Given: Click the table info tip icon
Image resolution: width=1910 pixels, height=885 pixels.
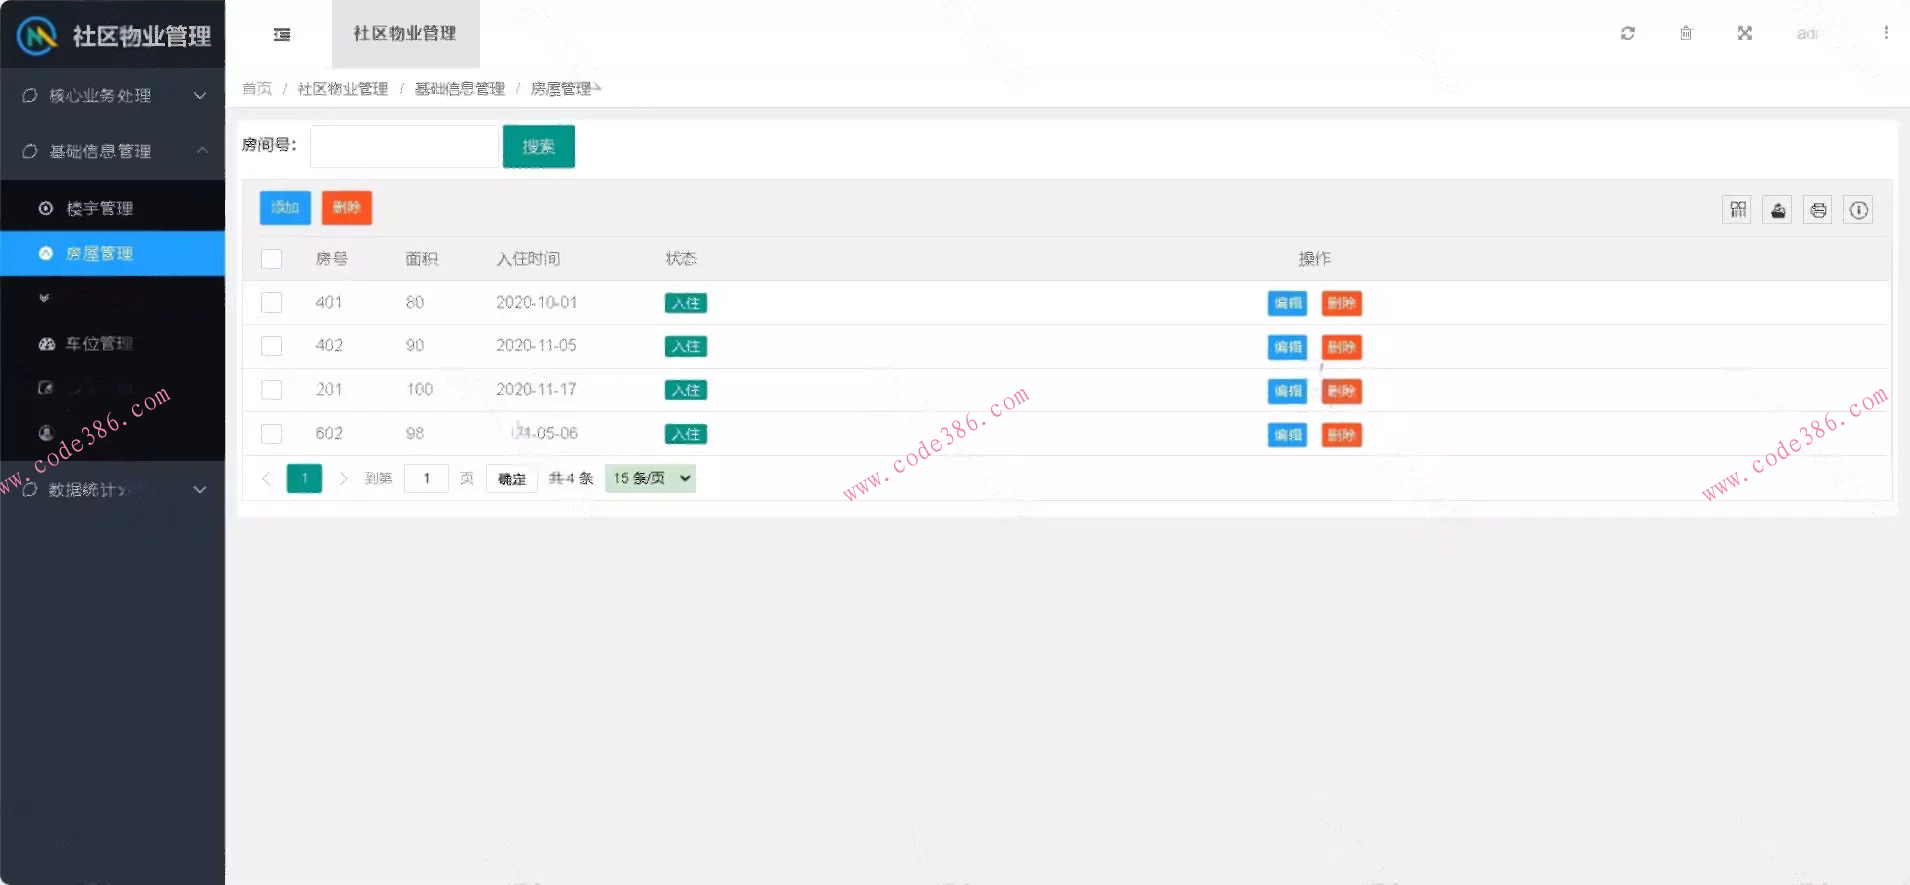Looking at the screenshot, I should (1858, 210).
